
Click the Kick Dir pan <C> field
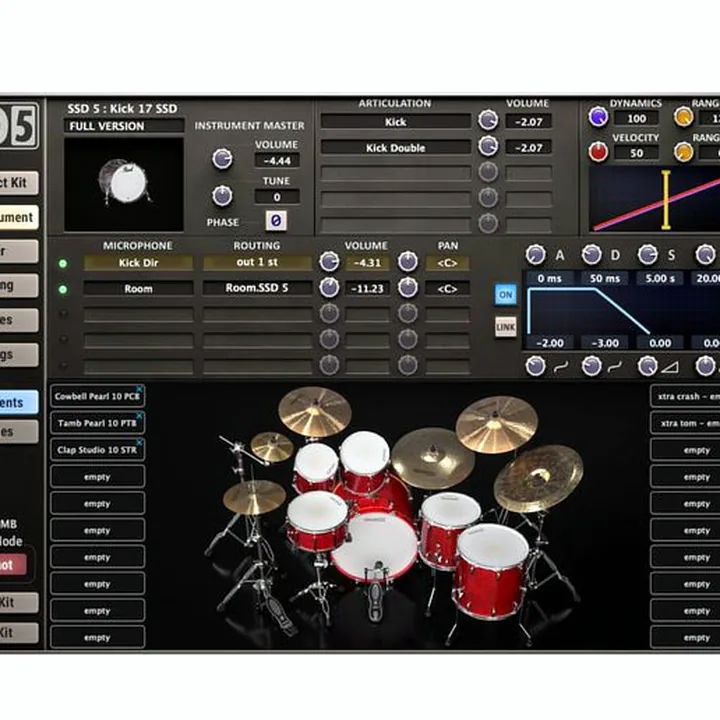click(448, 263)
